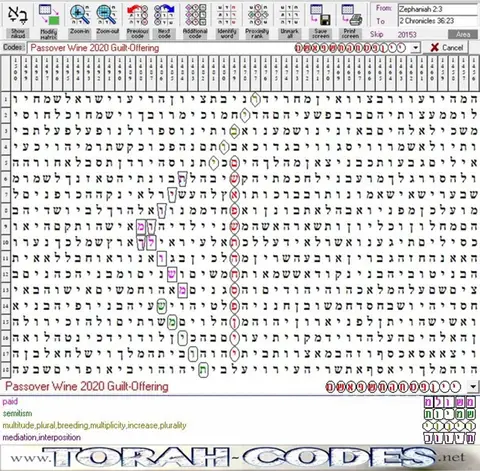This screenshot has width=480, height=471.
Task: Click the Hebrew word beside the 'mediation,interposition' entry
Action: click(x=450, y=438)
